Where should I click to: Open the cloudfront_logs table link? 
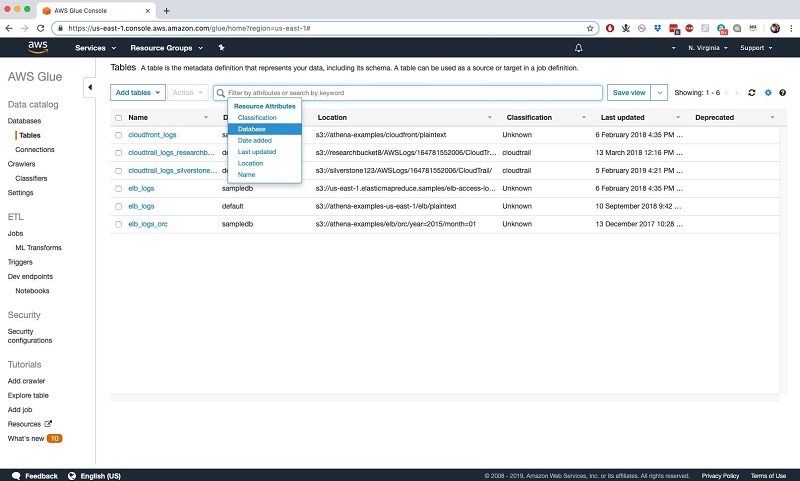(152, 135)
